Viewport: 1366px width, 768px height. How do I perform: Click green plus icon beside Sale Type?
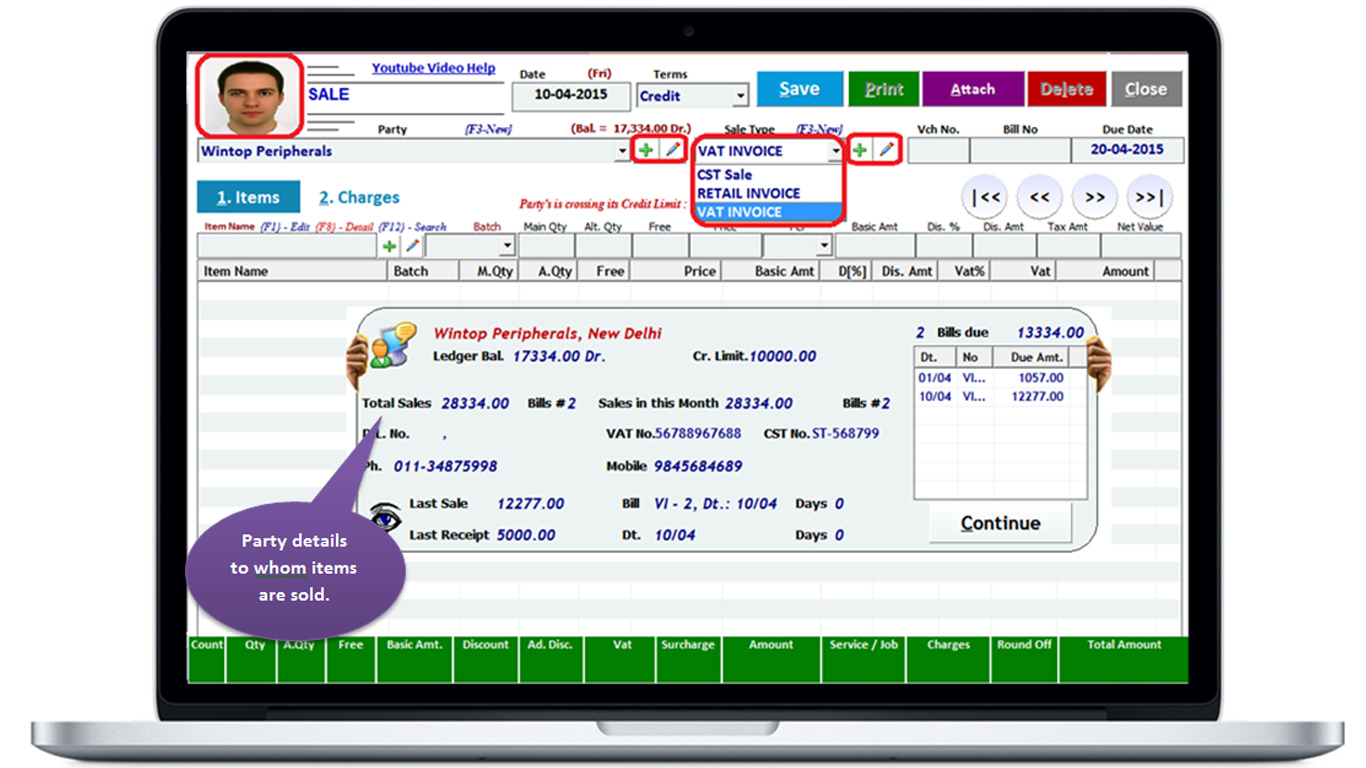tap(859, 150)
